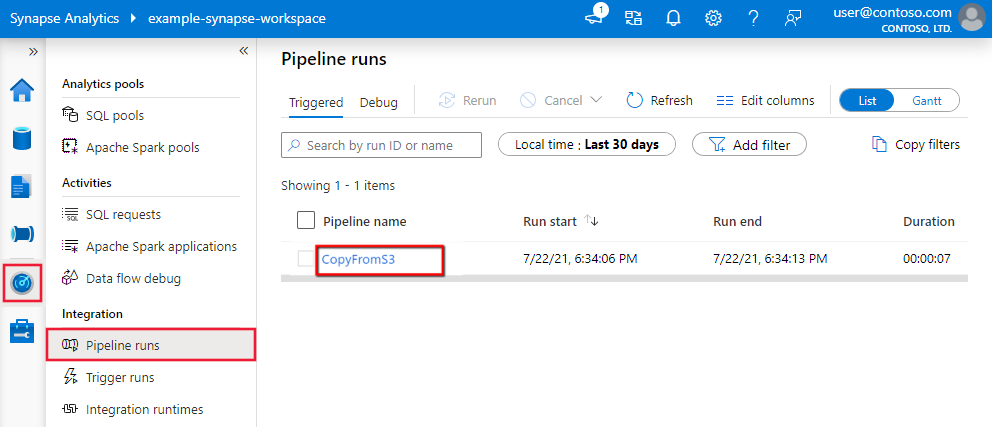Click the help question mark icon
This screenshot has height=427, width=992.
753,18
